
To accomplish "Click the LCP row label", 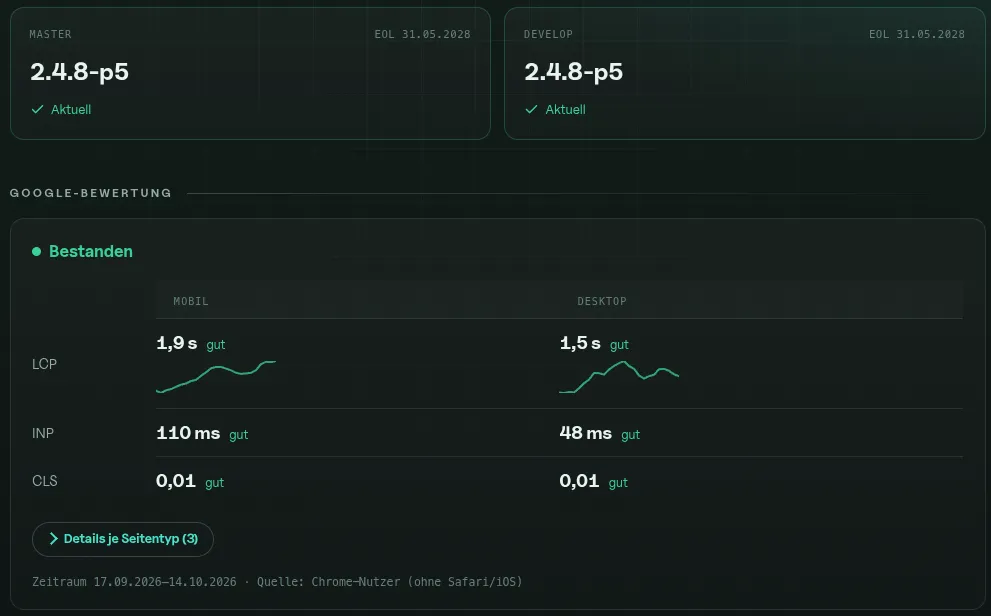I will tap(44, 364).
